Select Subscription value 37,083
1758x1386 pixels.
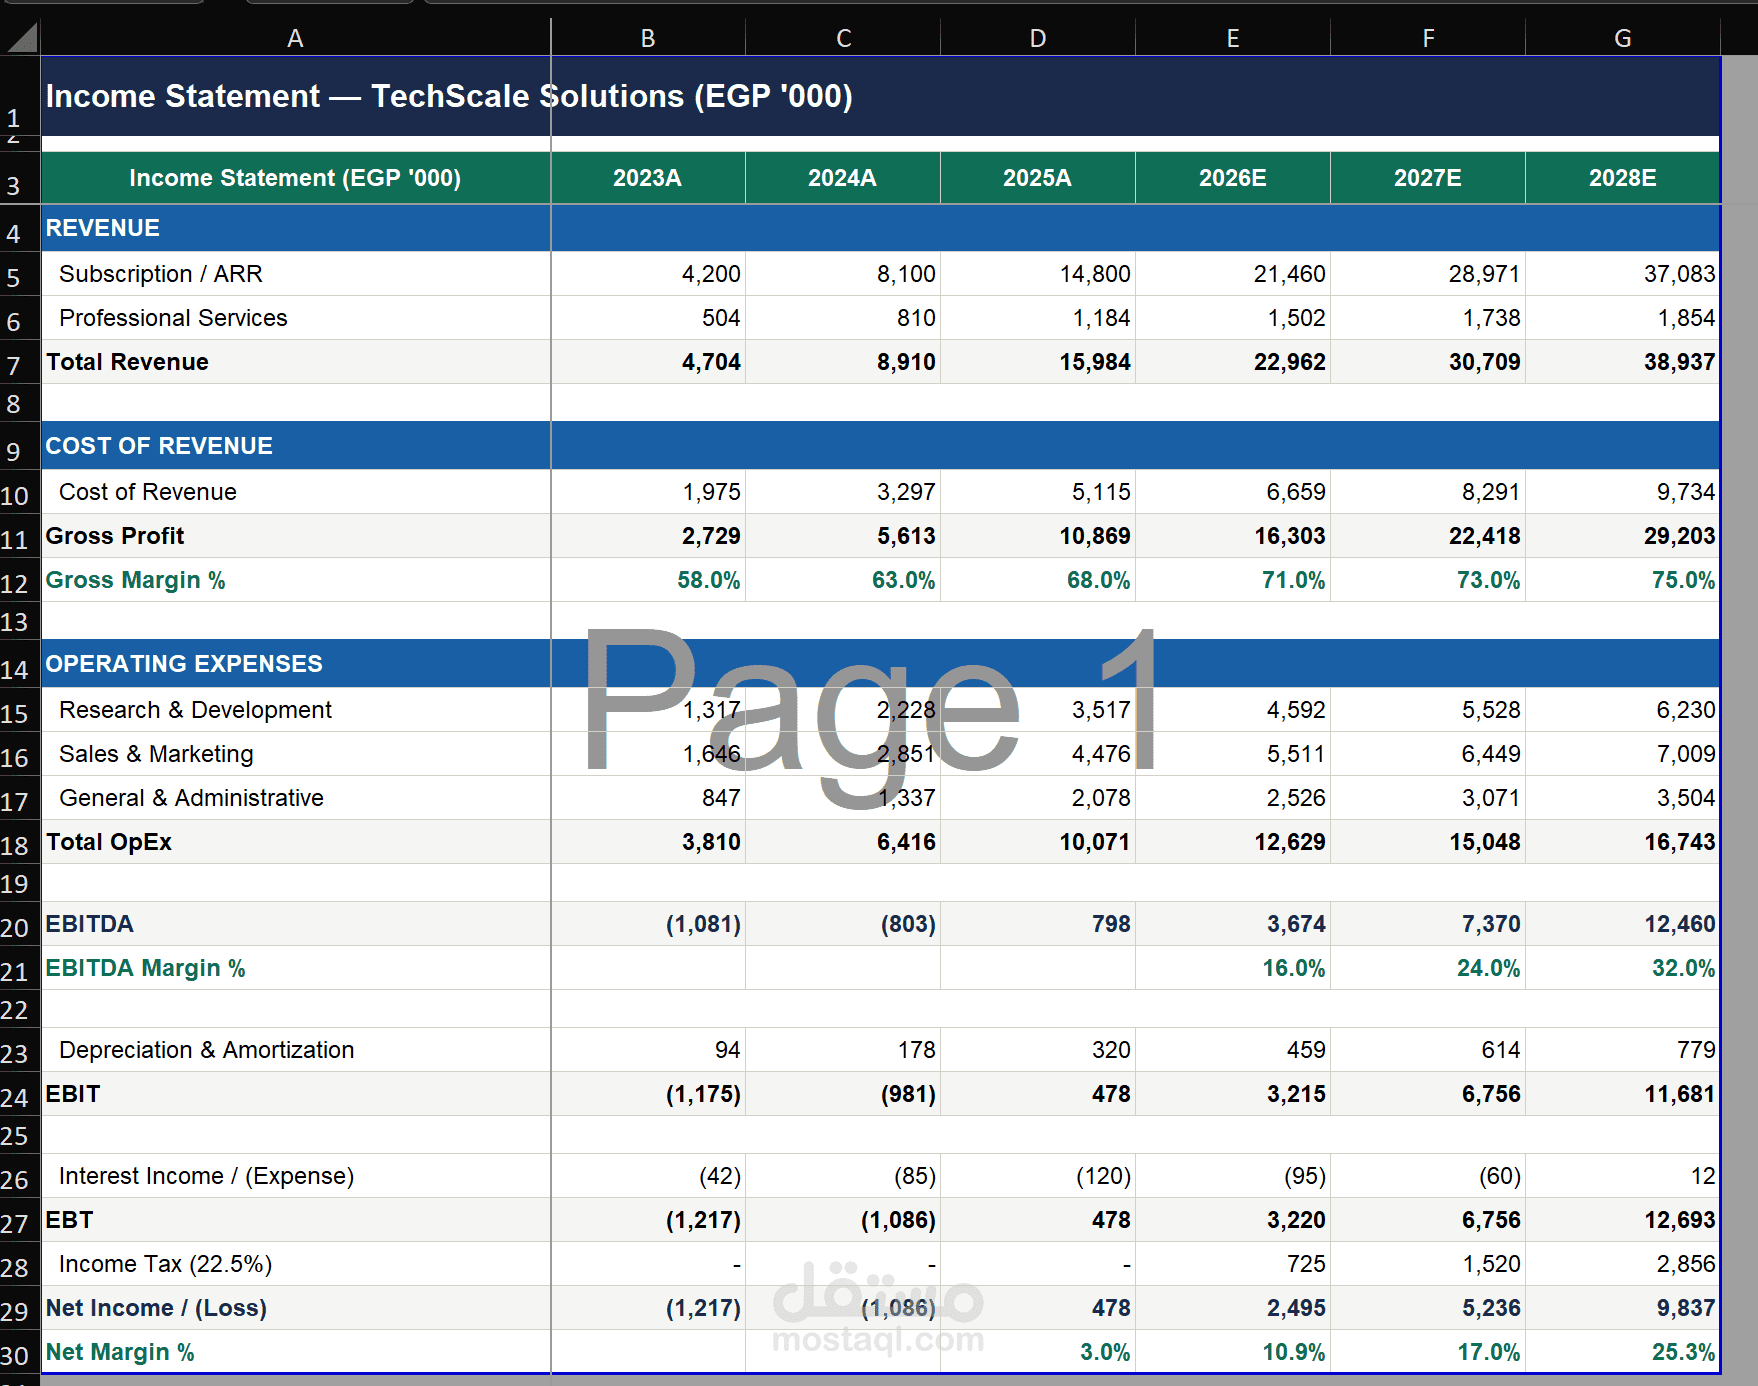pyautogui.click(x=1623, y=274)
